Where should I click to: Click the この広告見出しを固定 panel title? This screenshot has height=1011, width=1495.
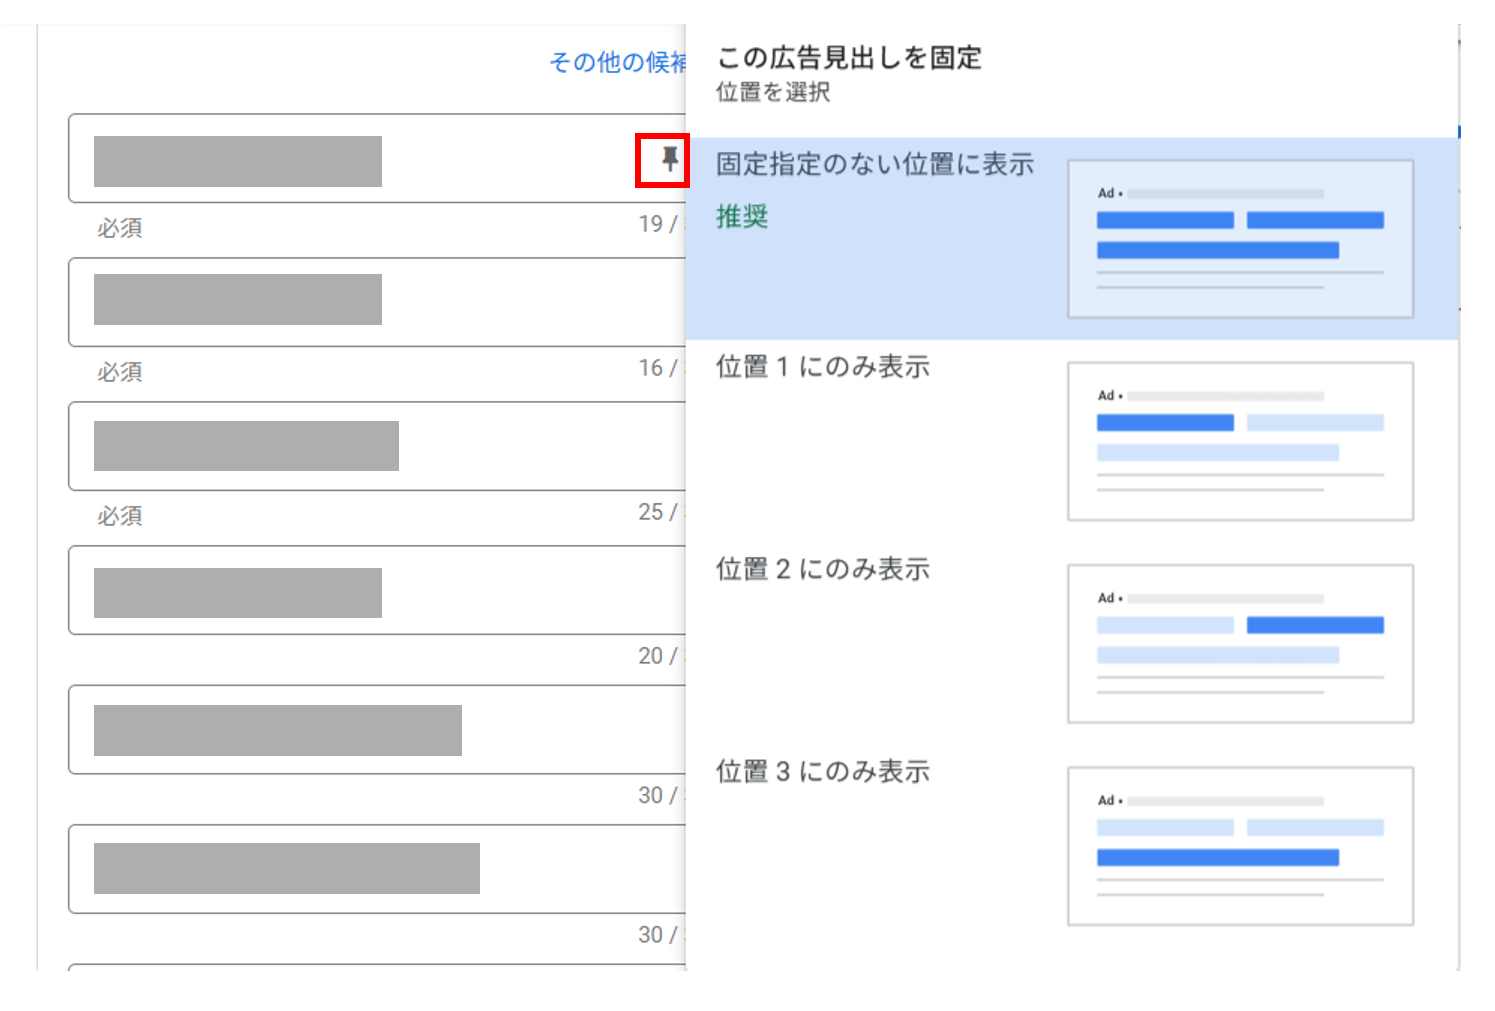coord(849,58)
